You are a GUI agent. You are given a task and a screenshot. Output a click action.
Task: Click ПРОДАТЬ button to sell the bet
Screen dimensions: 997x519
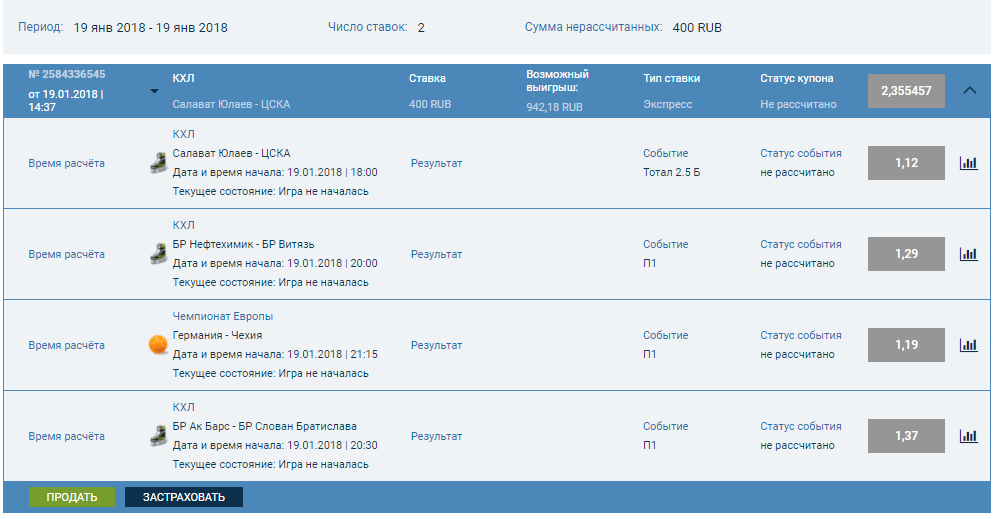72,497
